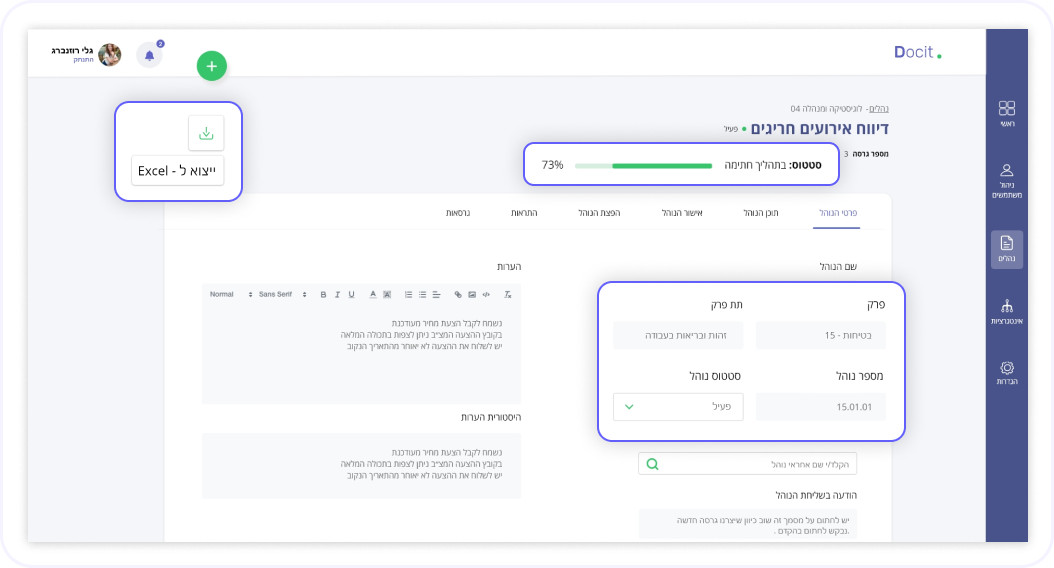The image size is (1054, 568).
Task: Click the ייצוא ל - Excel button
Action: click(178, 171)
